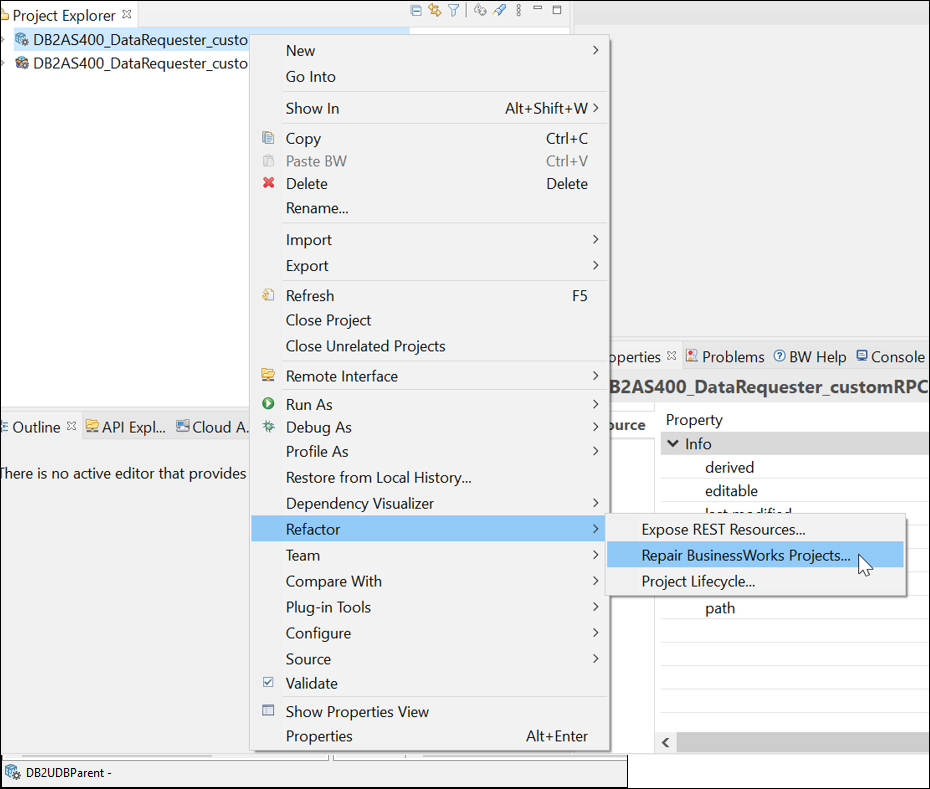Open the Plug-in Tools submenu
The height and width of the screenshot is (789, 930).
[x=430, y=607]
